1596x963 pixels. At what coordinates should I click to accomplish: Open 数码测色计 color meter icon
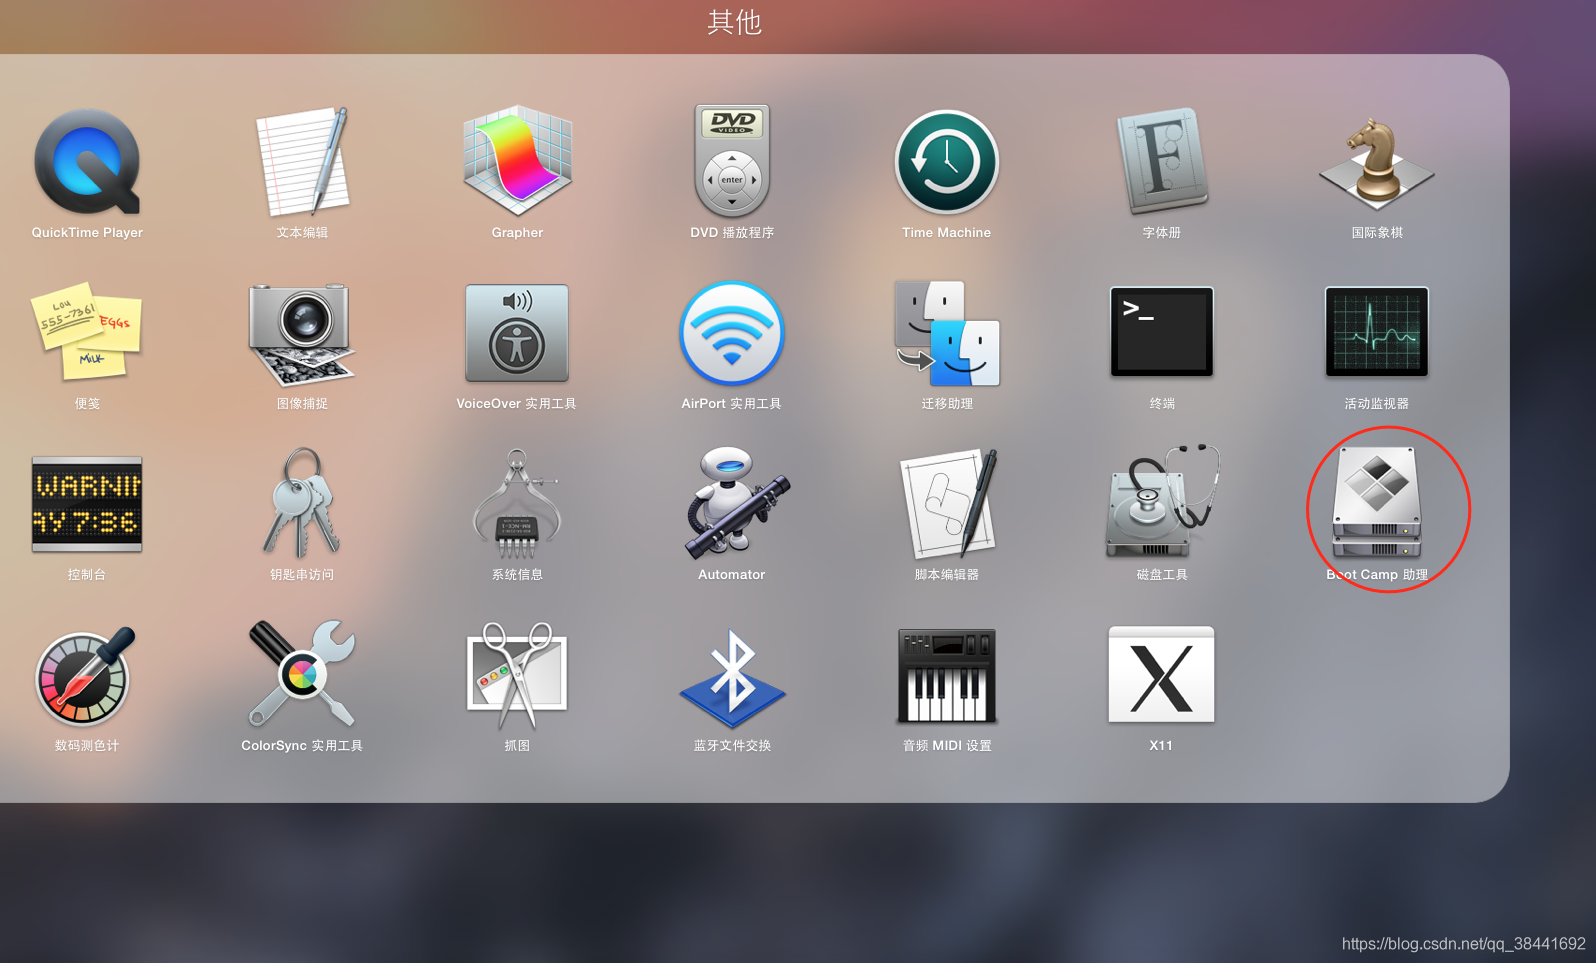click(x=87, y=676)
